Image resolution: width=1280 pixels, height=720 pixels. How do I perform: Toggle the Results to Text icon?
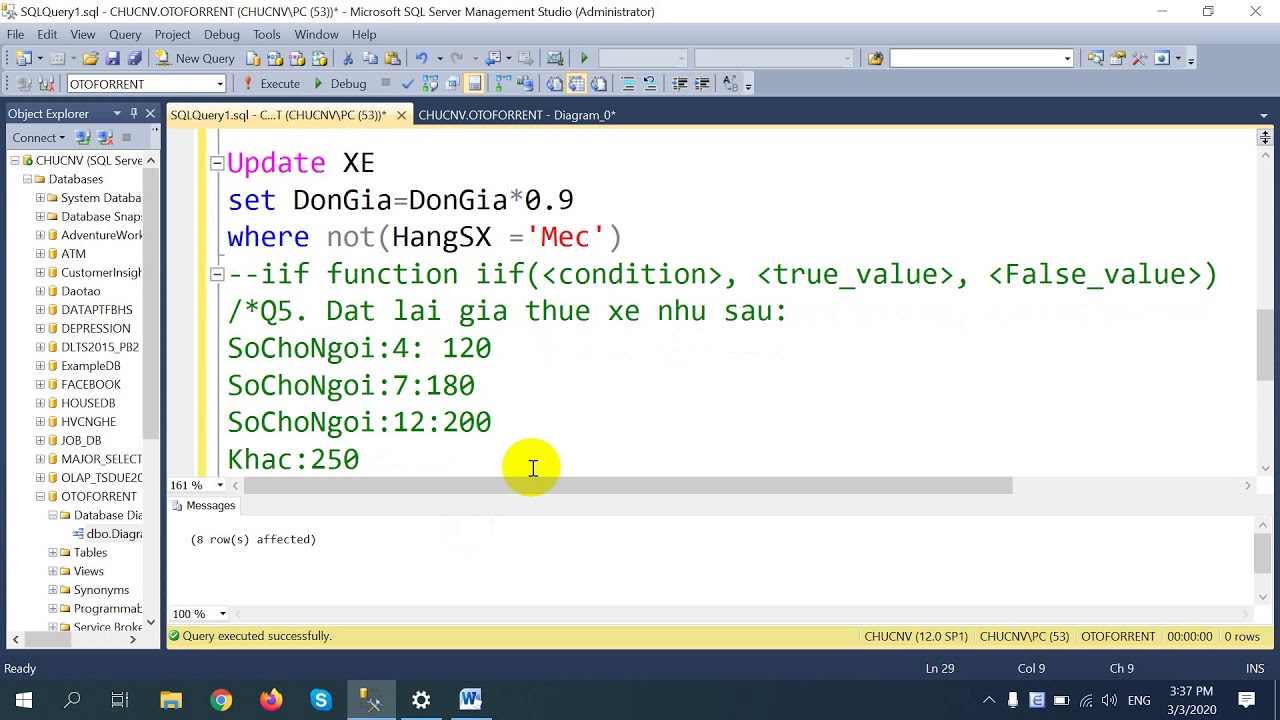pos(555,84)
